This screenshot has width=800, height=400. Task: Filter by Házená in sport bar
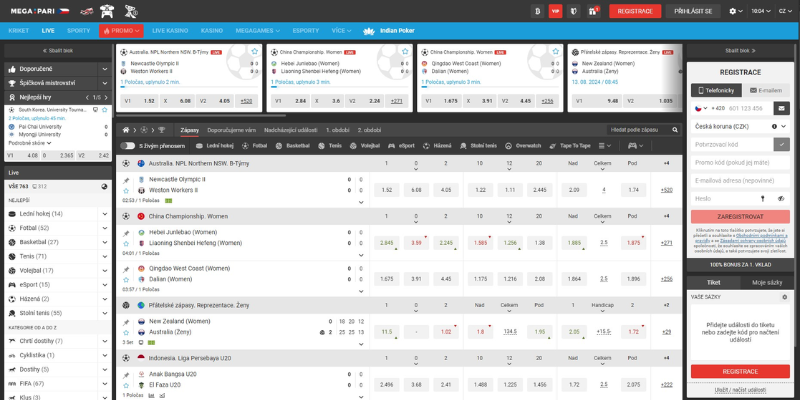pyautogui.click(x=437, y=146)
